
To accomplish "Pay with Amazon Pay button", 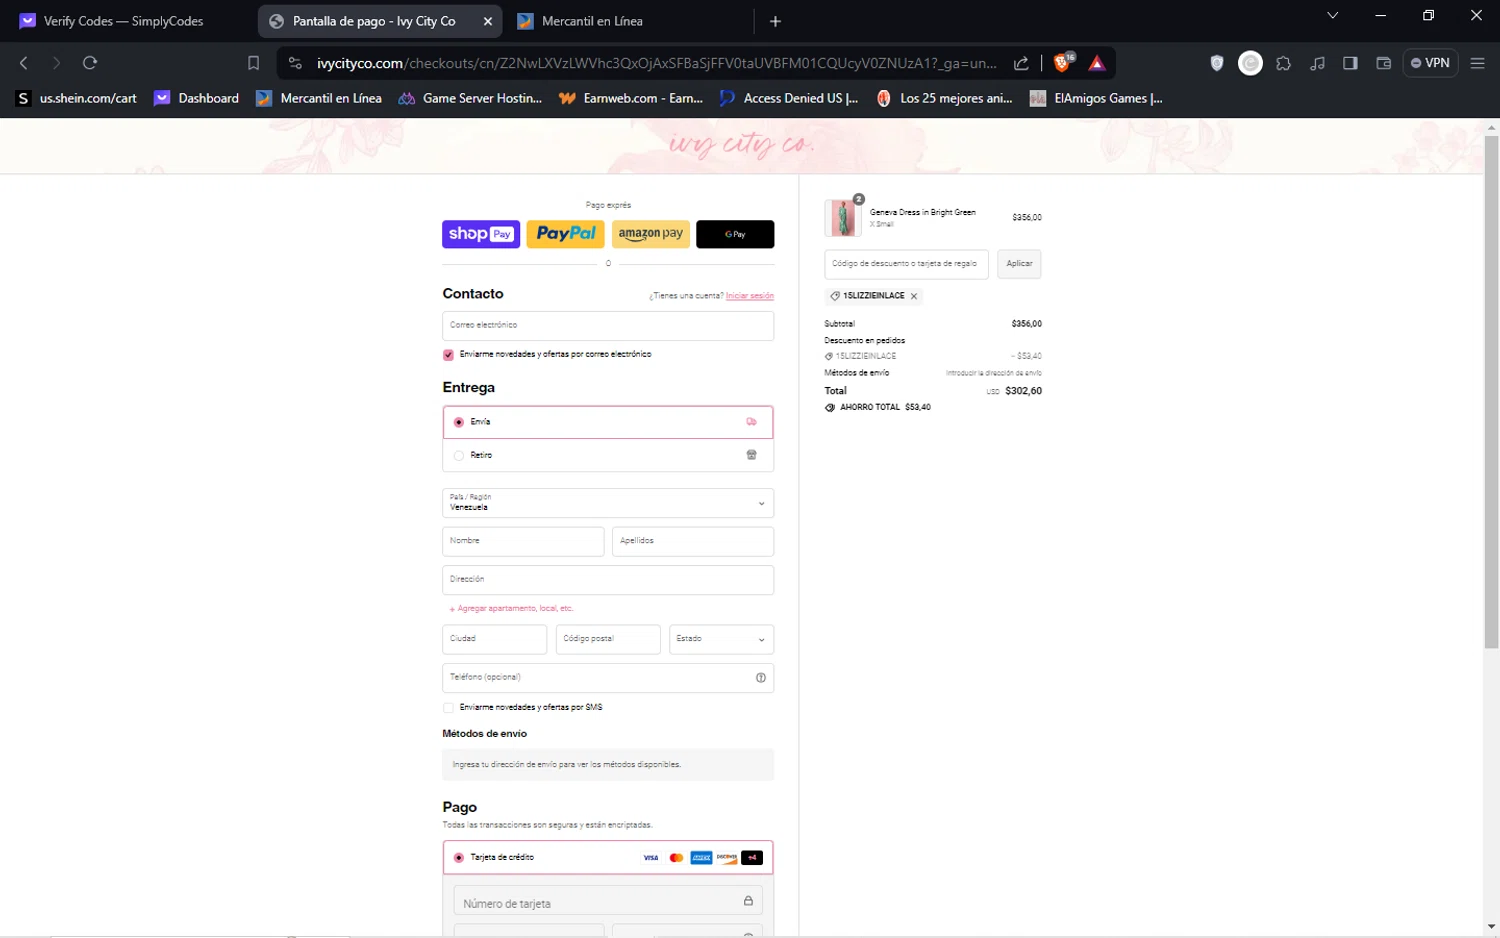I will pos(650,234).
